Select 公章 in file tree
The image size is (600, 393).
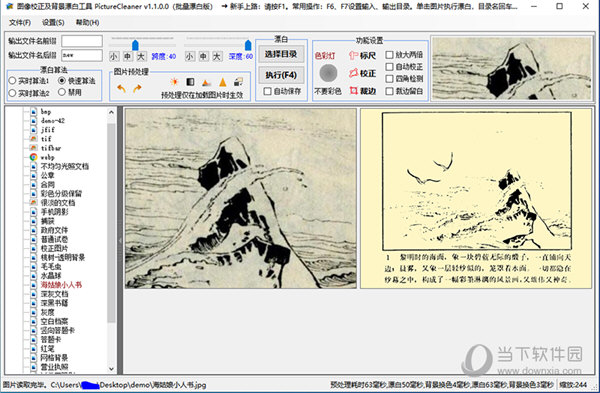[47, 175]
